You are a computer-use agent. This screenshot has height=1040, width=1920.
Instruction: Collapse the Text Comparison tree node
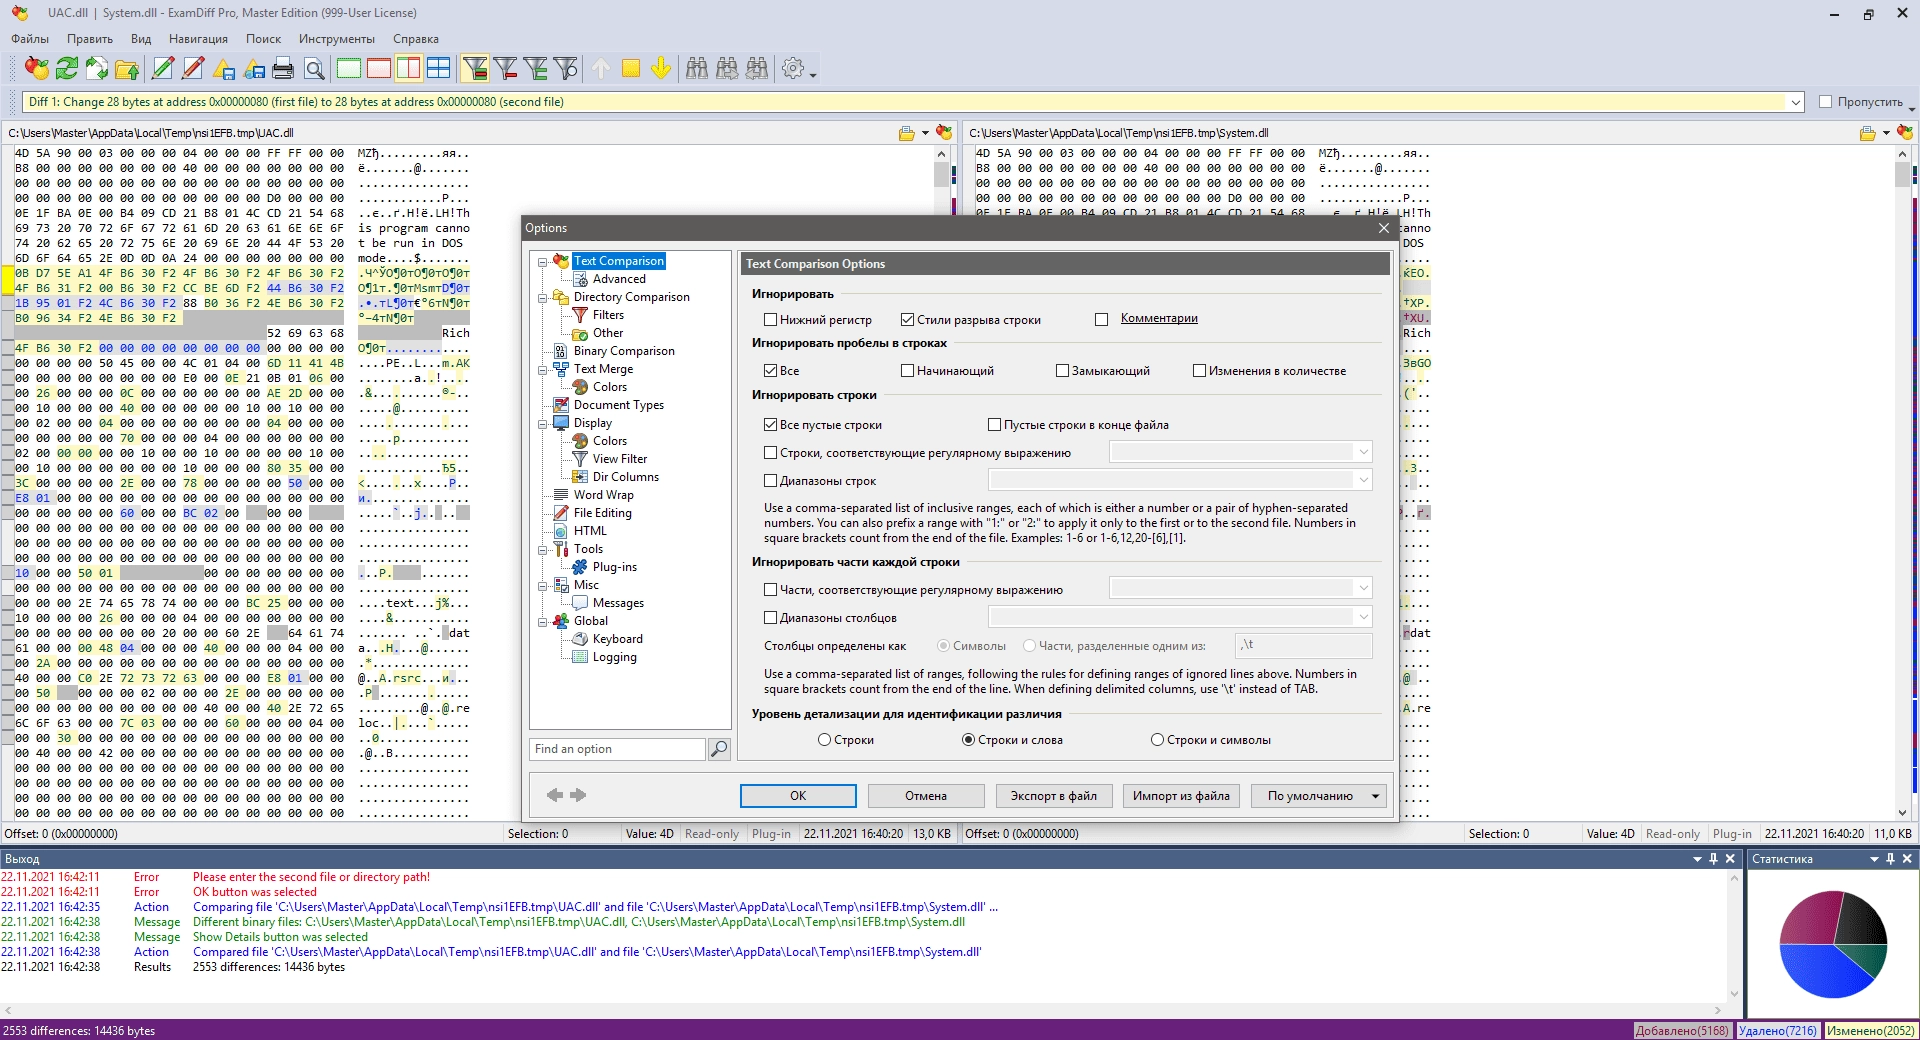click(x=543, y=262)
